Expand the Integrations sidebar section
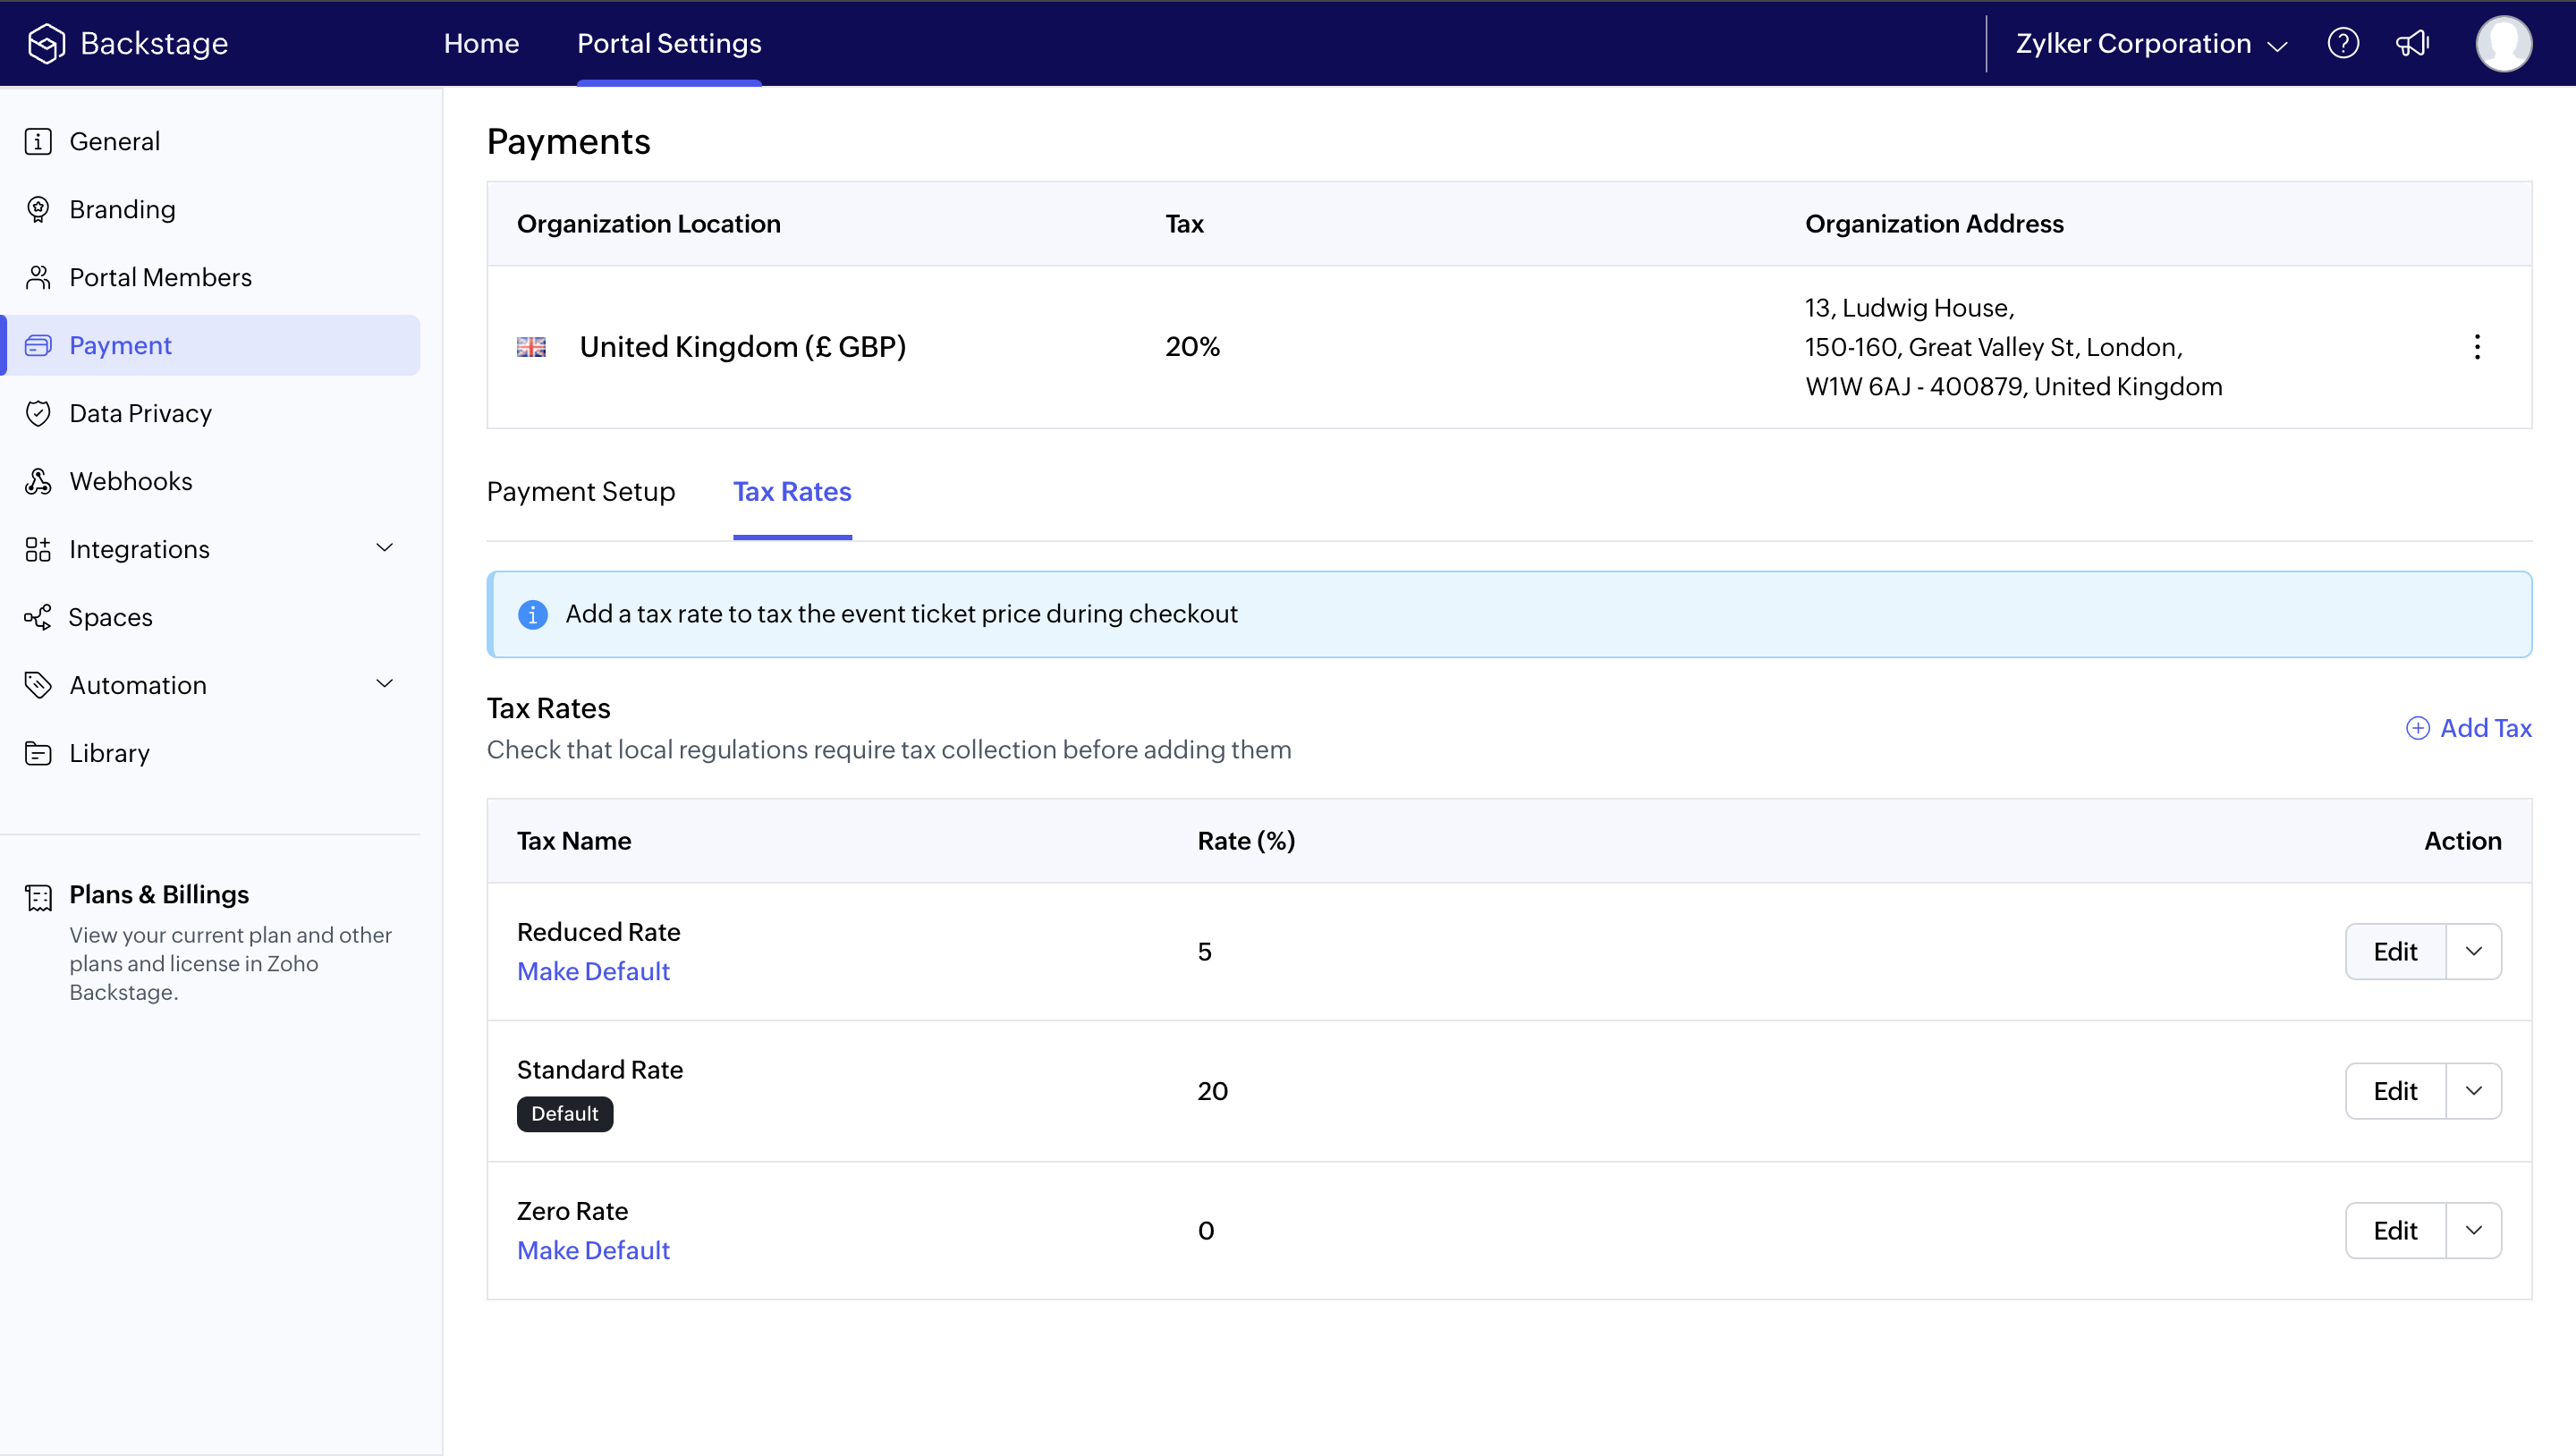Screen dimensions: 2576x1456 [384, 548]
